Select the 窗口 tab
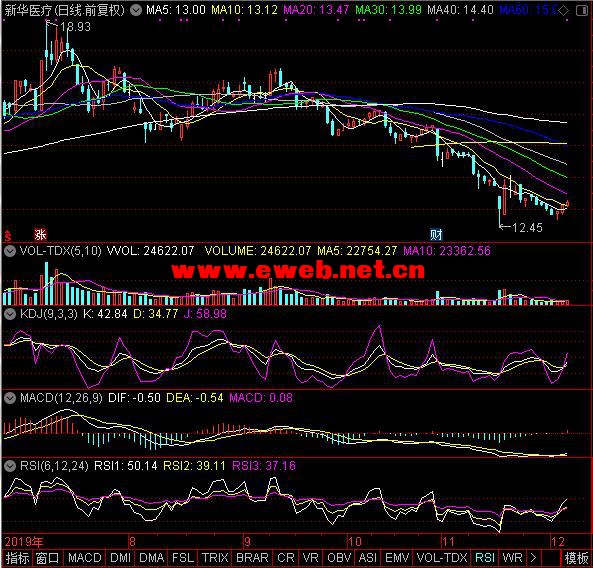Image resolution: width=593 pixels, height=568 pixels. 47,558
